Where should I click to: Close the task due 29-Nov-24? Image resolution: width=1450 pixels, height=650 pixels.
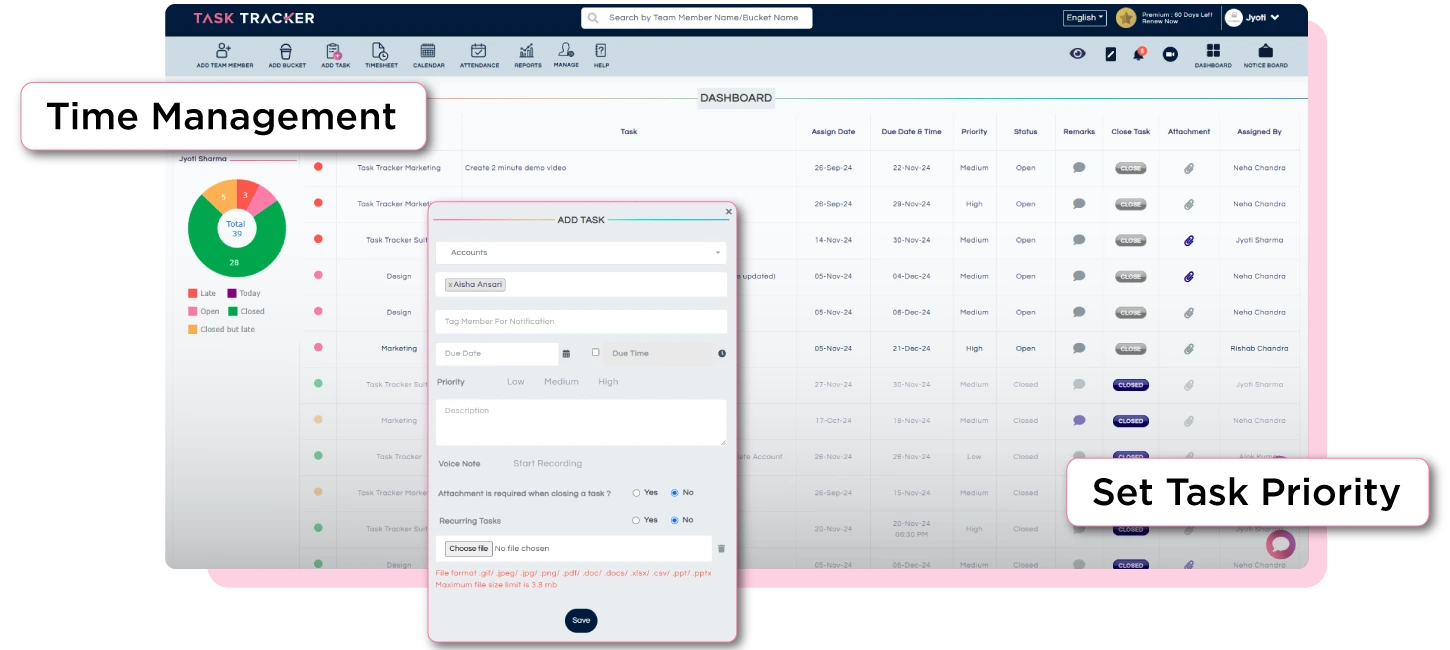[x=1131, y=204]
